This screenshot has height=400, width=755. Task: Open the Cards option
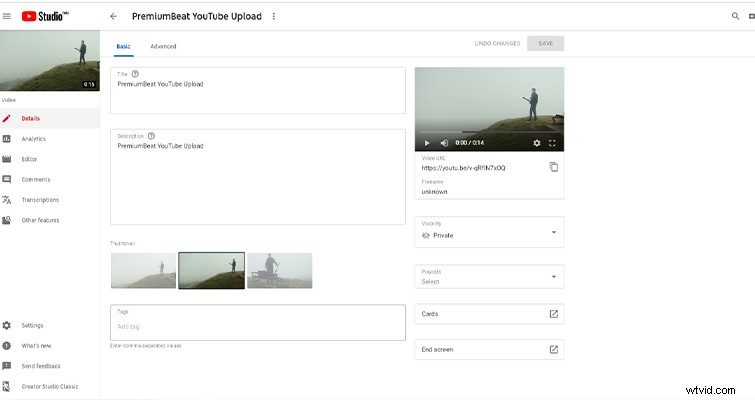[489, 314]
